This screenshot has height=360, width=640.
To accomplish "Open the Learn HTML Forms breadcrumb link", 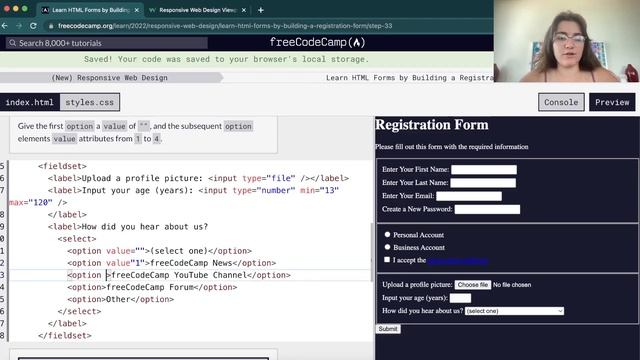I will [409, 78].
